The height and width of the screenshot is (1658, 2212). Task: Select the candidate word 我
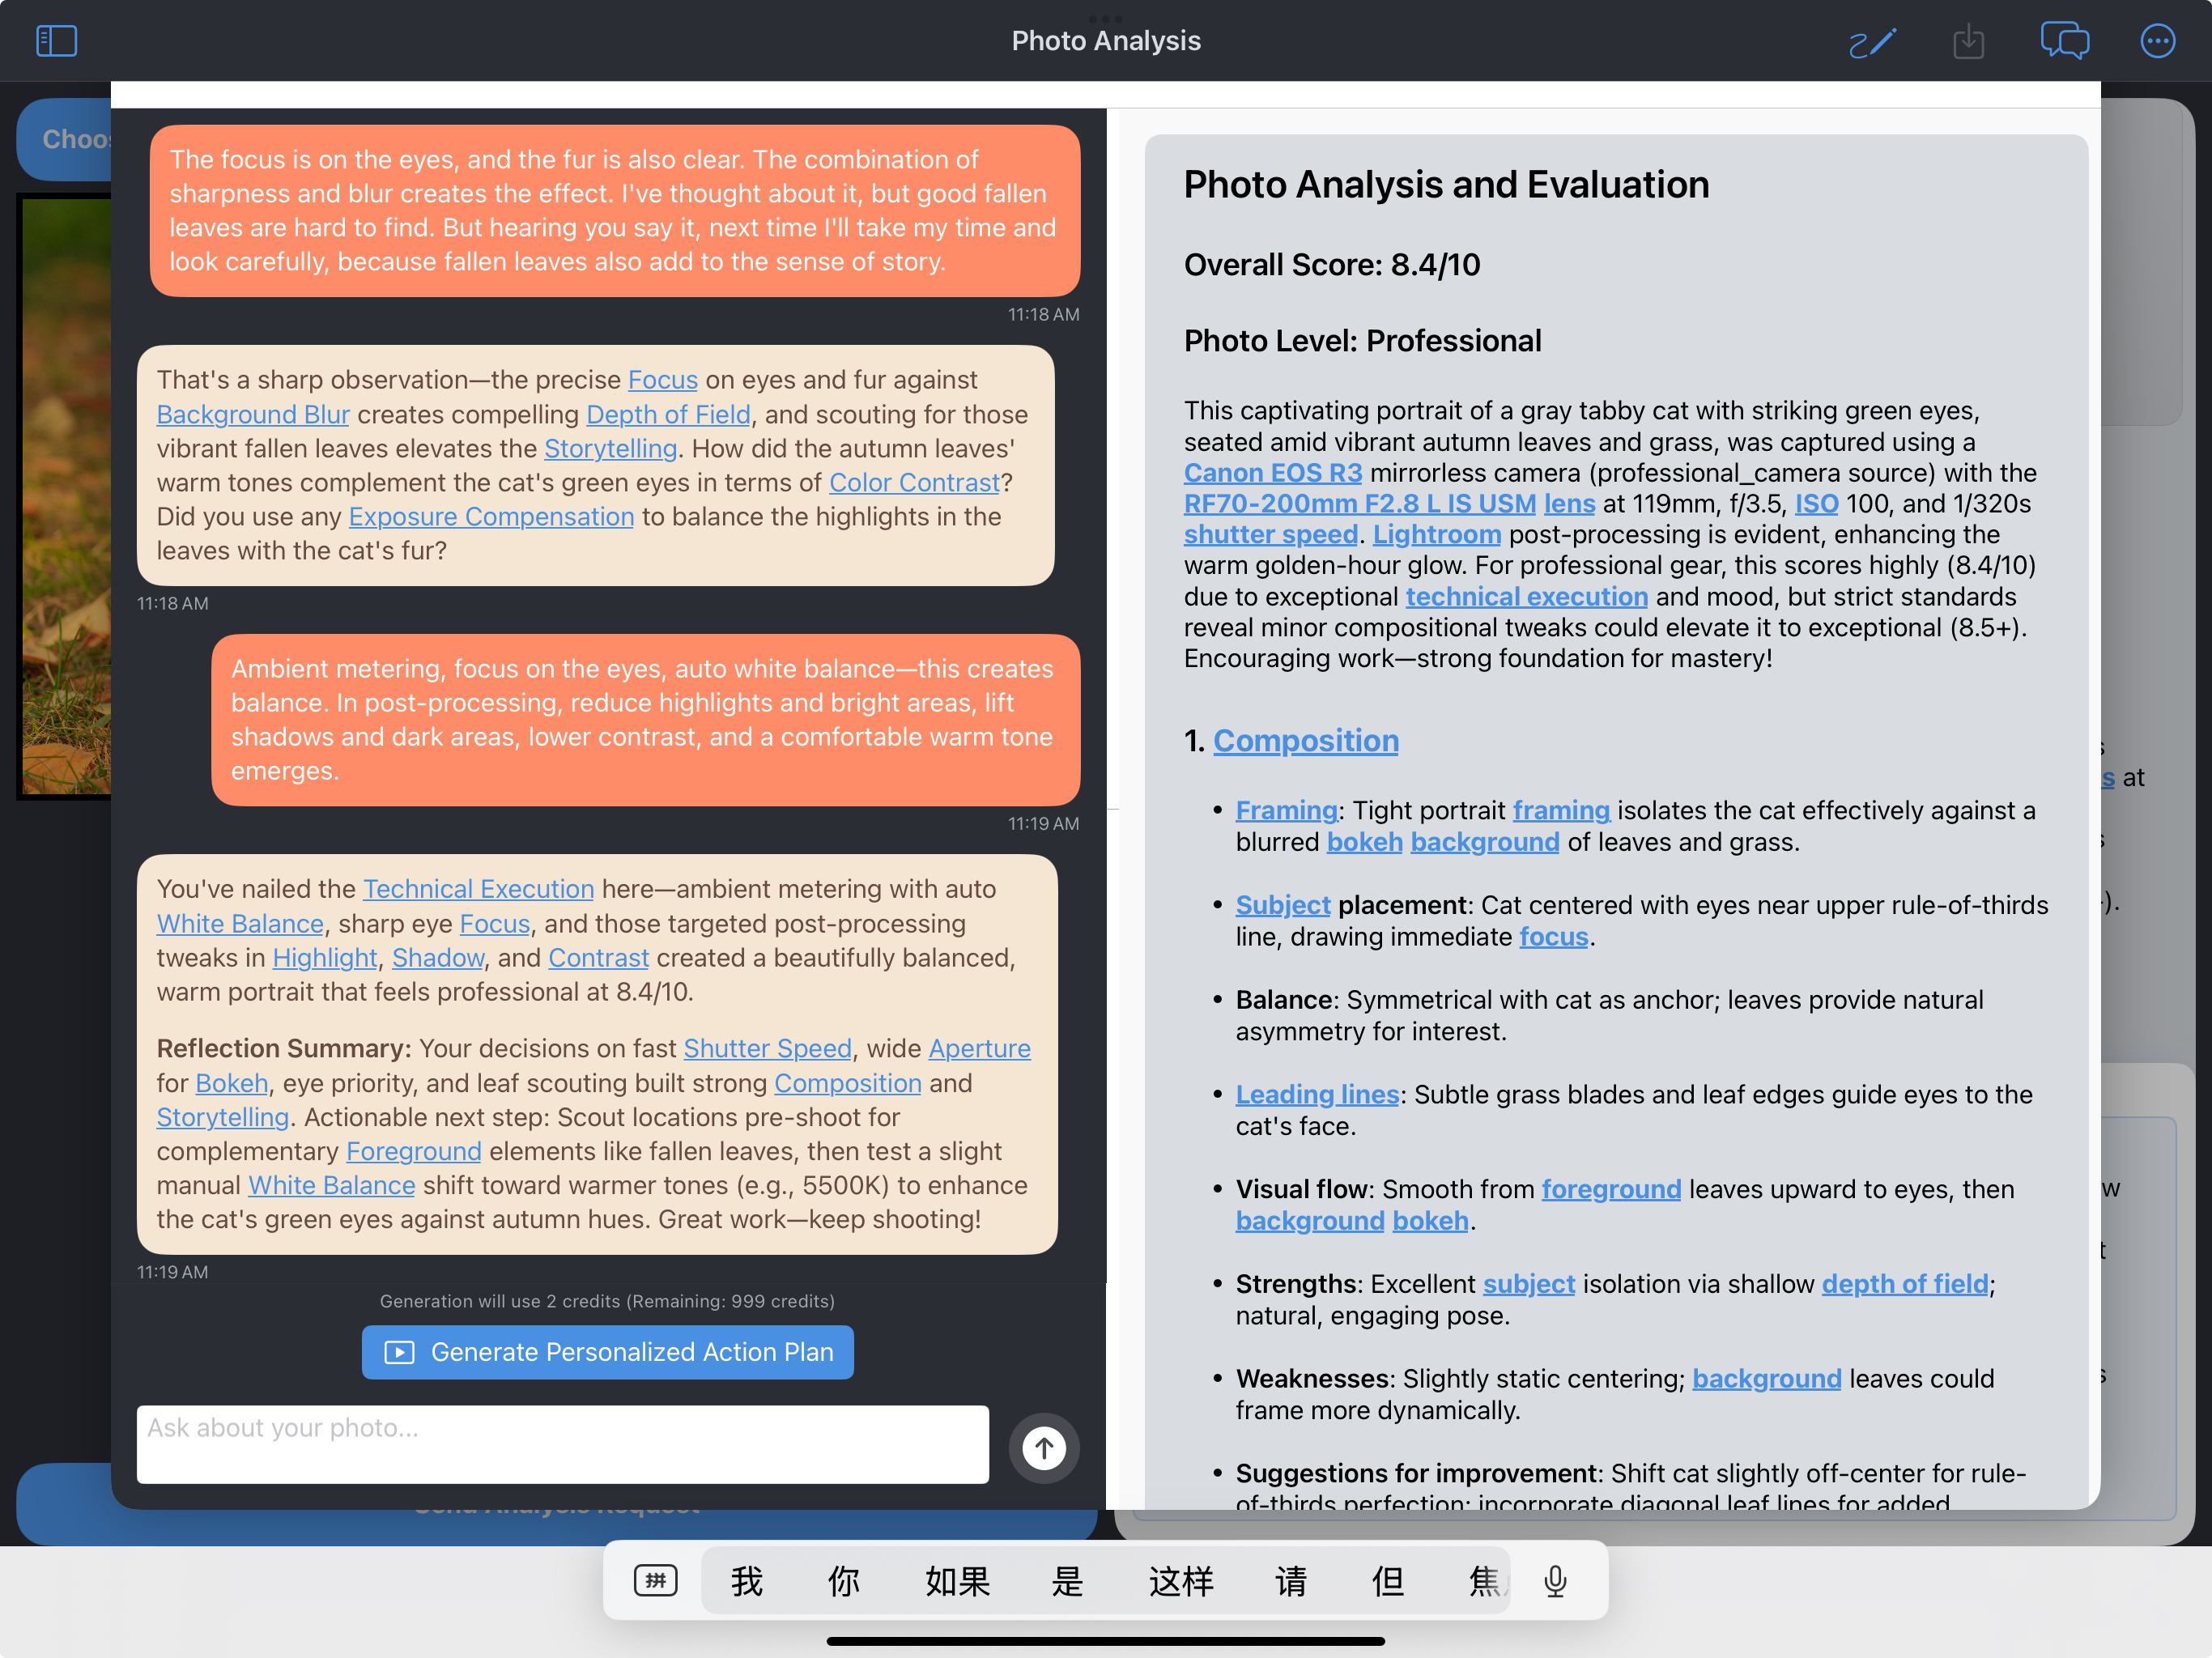(746, 1581)
